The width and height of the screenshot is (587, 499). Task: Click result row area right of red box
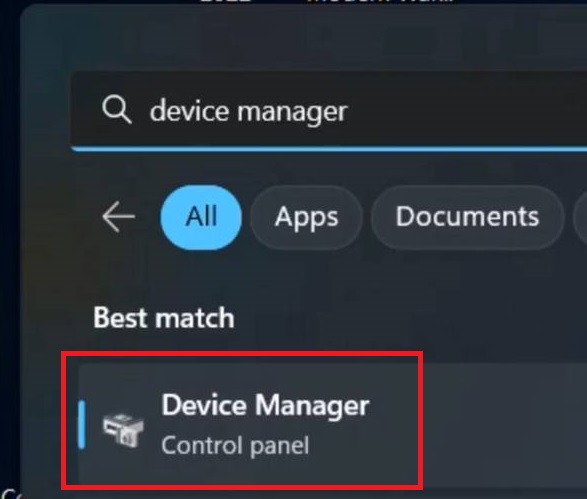coord(505,425)
